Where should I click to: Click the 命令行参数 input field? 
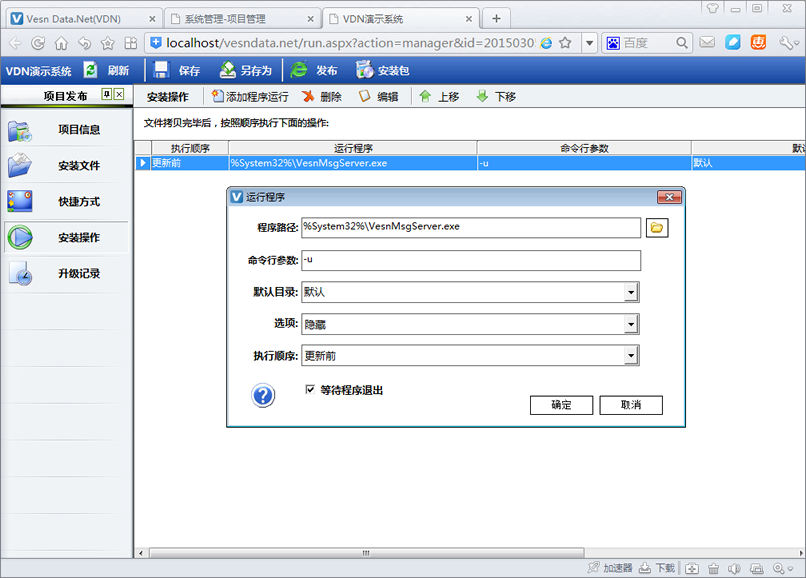click(470, 260)
